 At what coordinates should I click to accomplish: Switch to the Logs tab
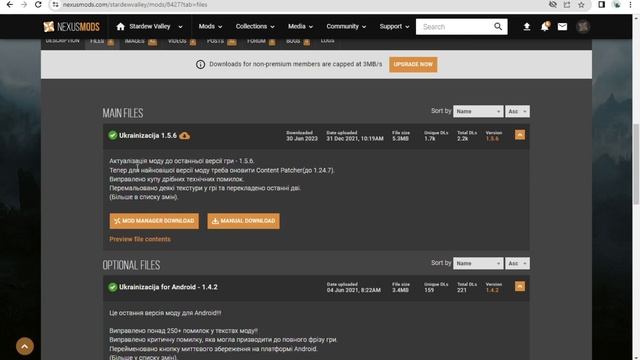[328, 41]
